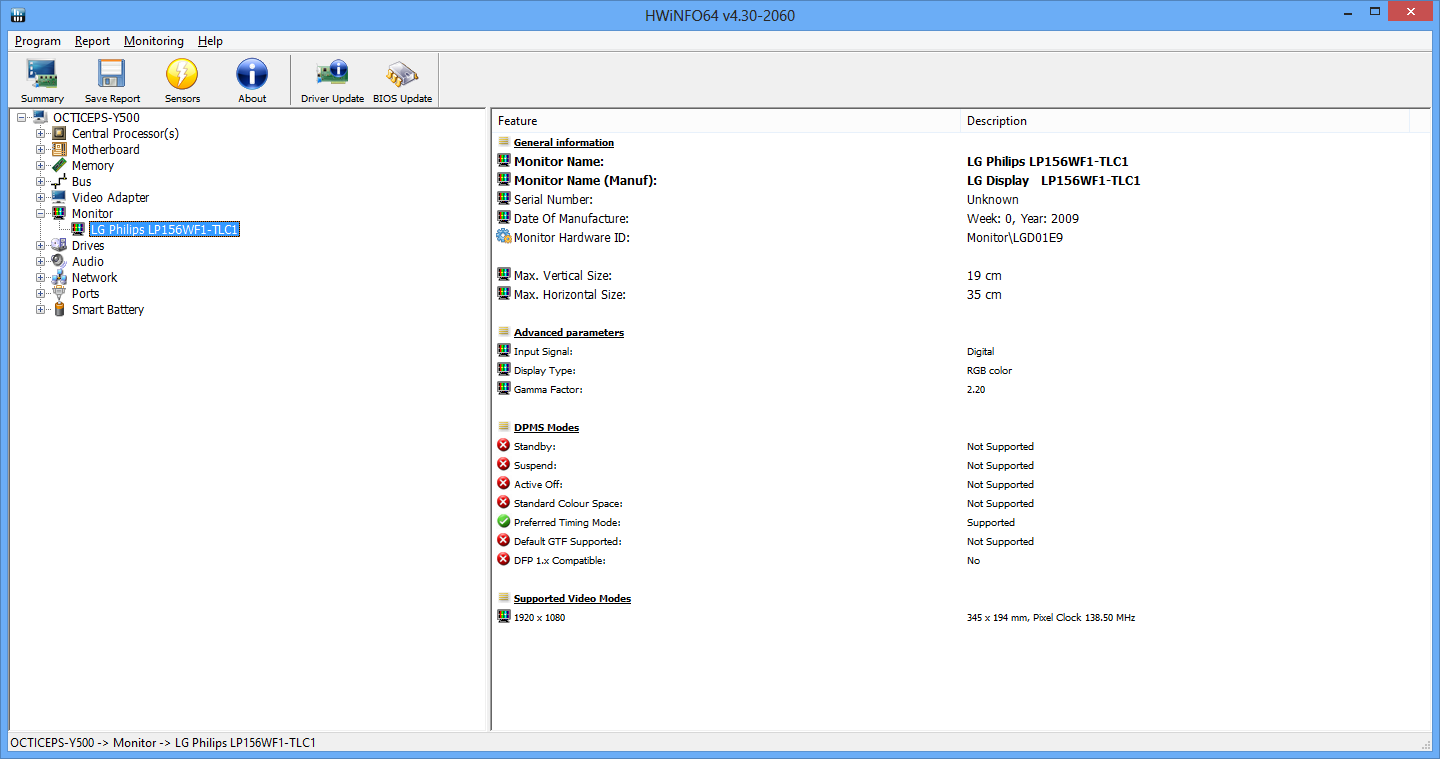The height and width of the screenshot is (759, 1440).
Task: Click the Drives tree icon
Action: tap(60, 246)
